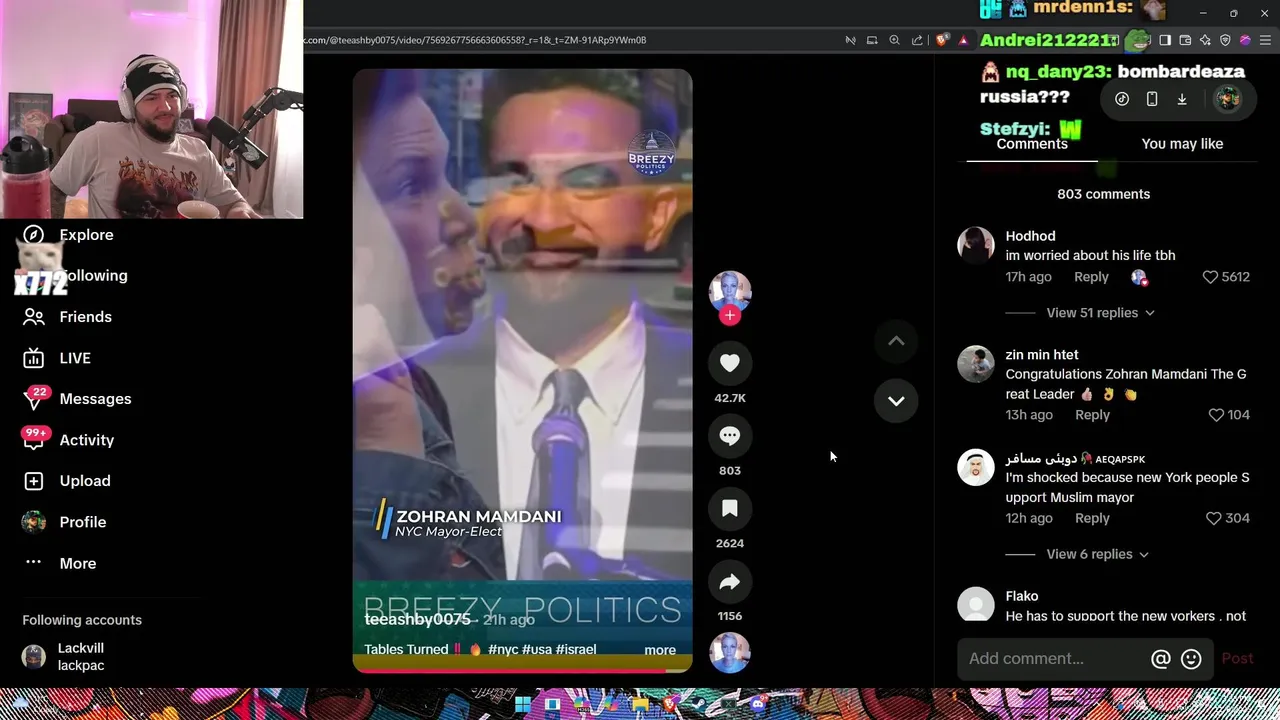Click the browser share page icon

click(x=917, y=40)
